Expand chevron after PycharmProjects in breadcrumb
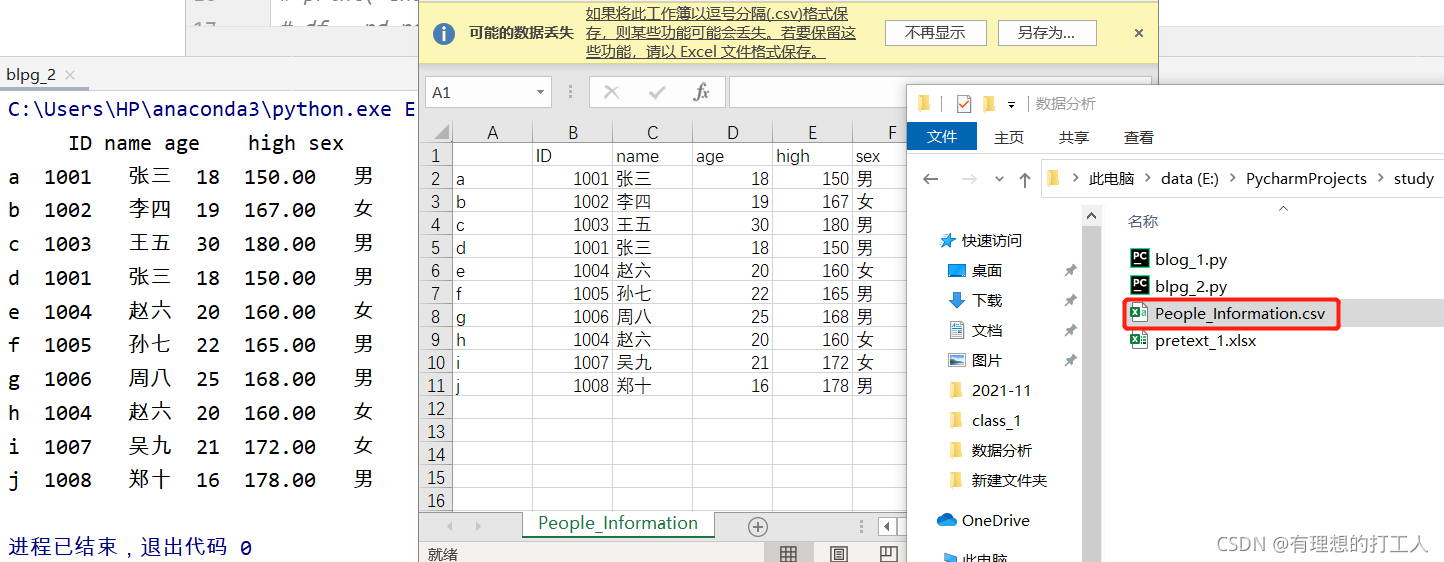The image size is (1444, 562). tap(1380, 179)
